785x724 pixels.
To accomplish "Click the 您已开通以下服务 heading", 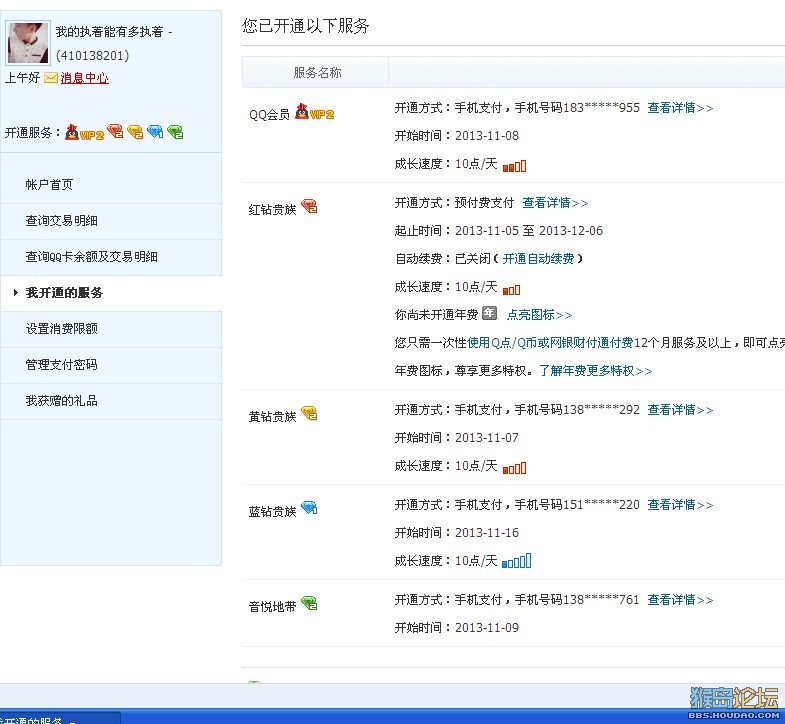I will (305, 26).
